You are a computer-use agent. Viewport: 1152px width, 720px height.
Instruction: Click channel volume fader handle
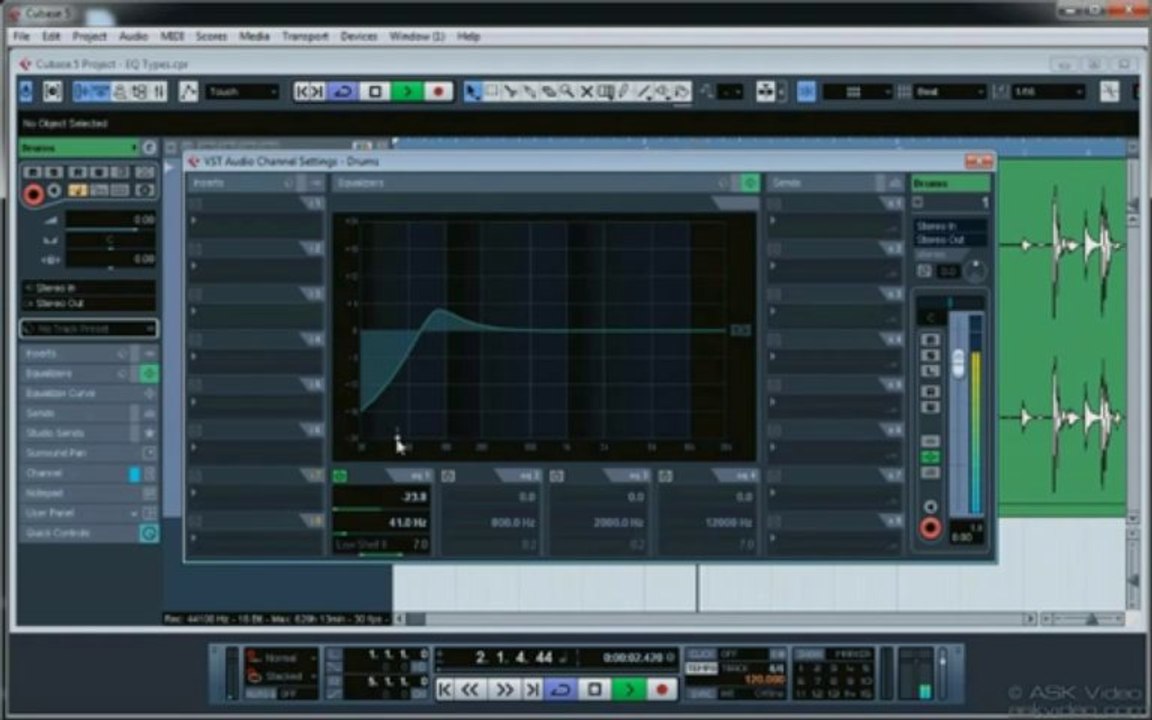(x=958, y=362)
